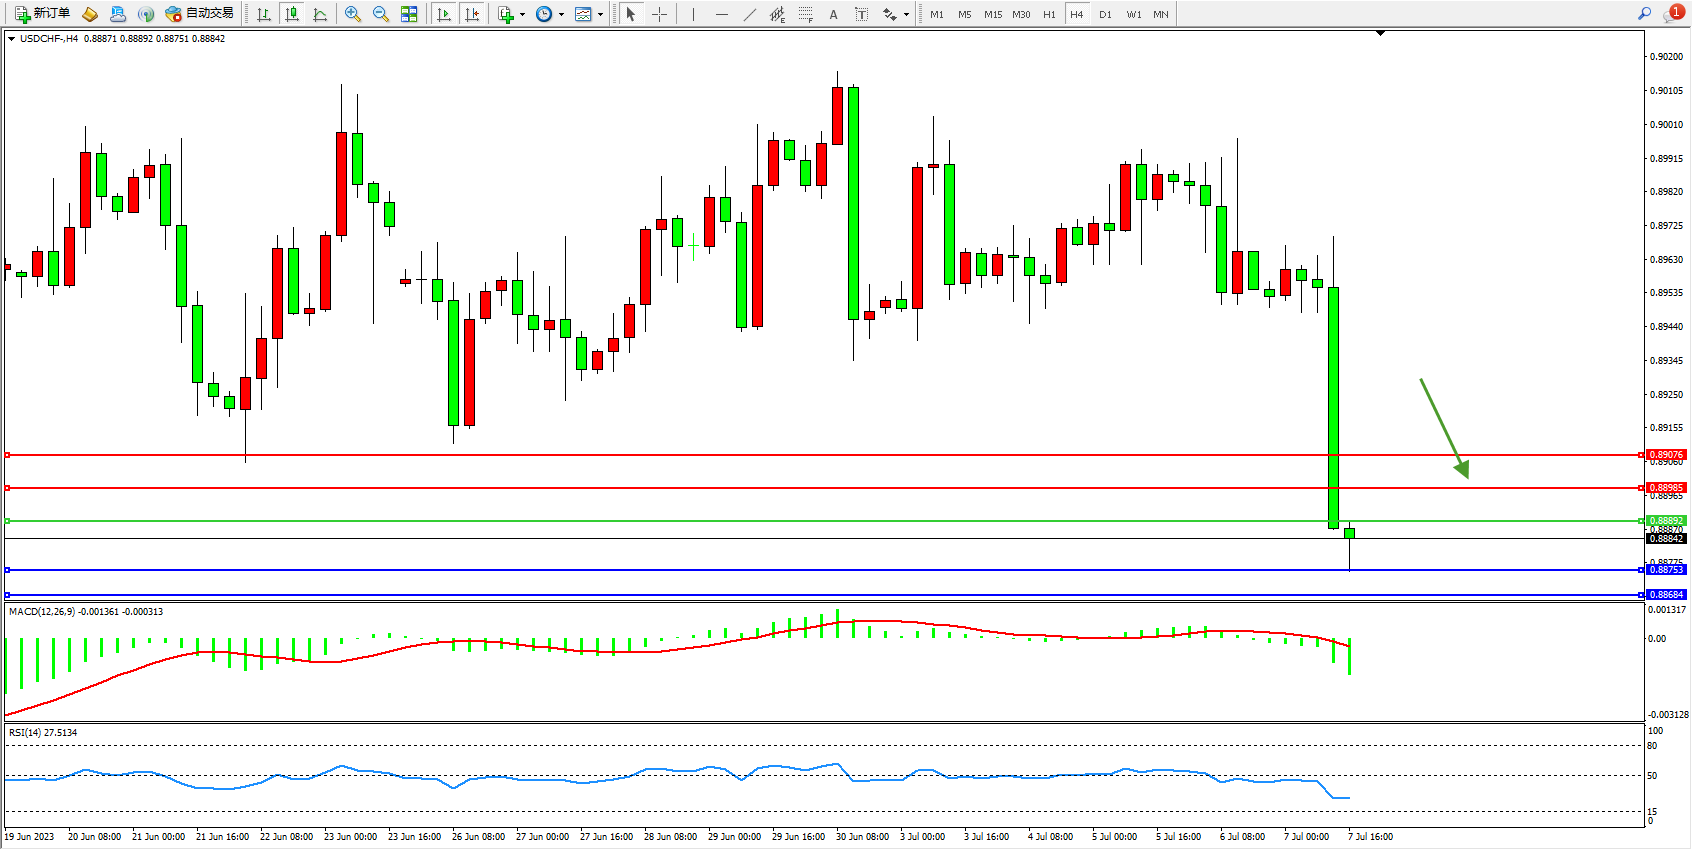Screen dimensions: 1692x850
Task: Click the zoom out magnifier icon
Action: pos(381,14)
